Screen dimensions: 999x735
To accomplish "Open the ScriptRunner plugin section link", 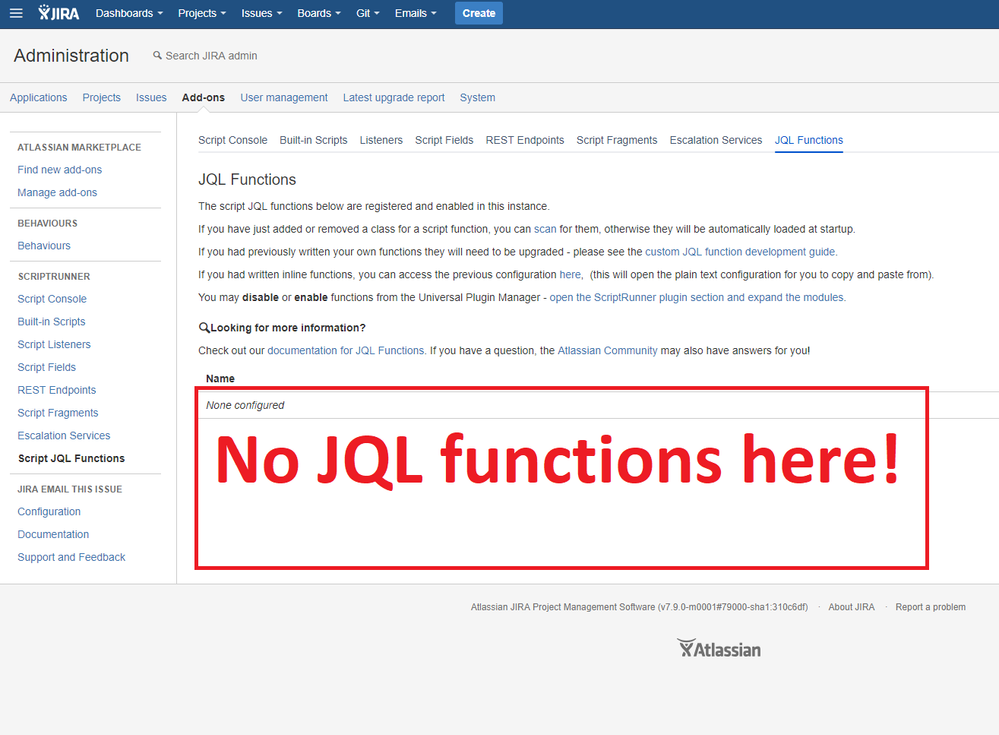I will pos(698,297).
